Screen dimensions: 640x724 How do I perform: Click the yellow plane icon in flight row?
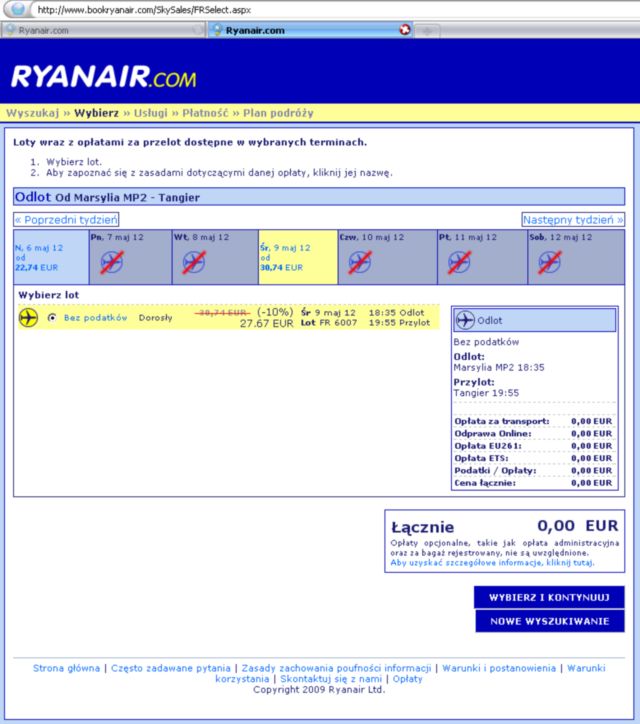(x=28, y=318)
